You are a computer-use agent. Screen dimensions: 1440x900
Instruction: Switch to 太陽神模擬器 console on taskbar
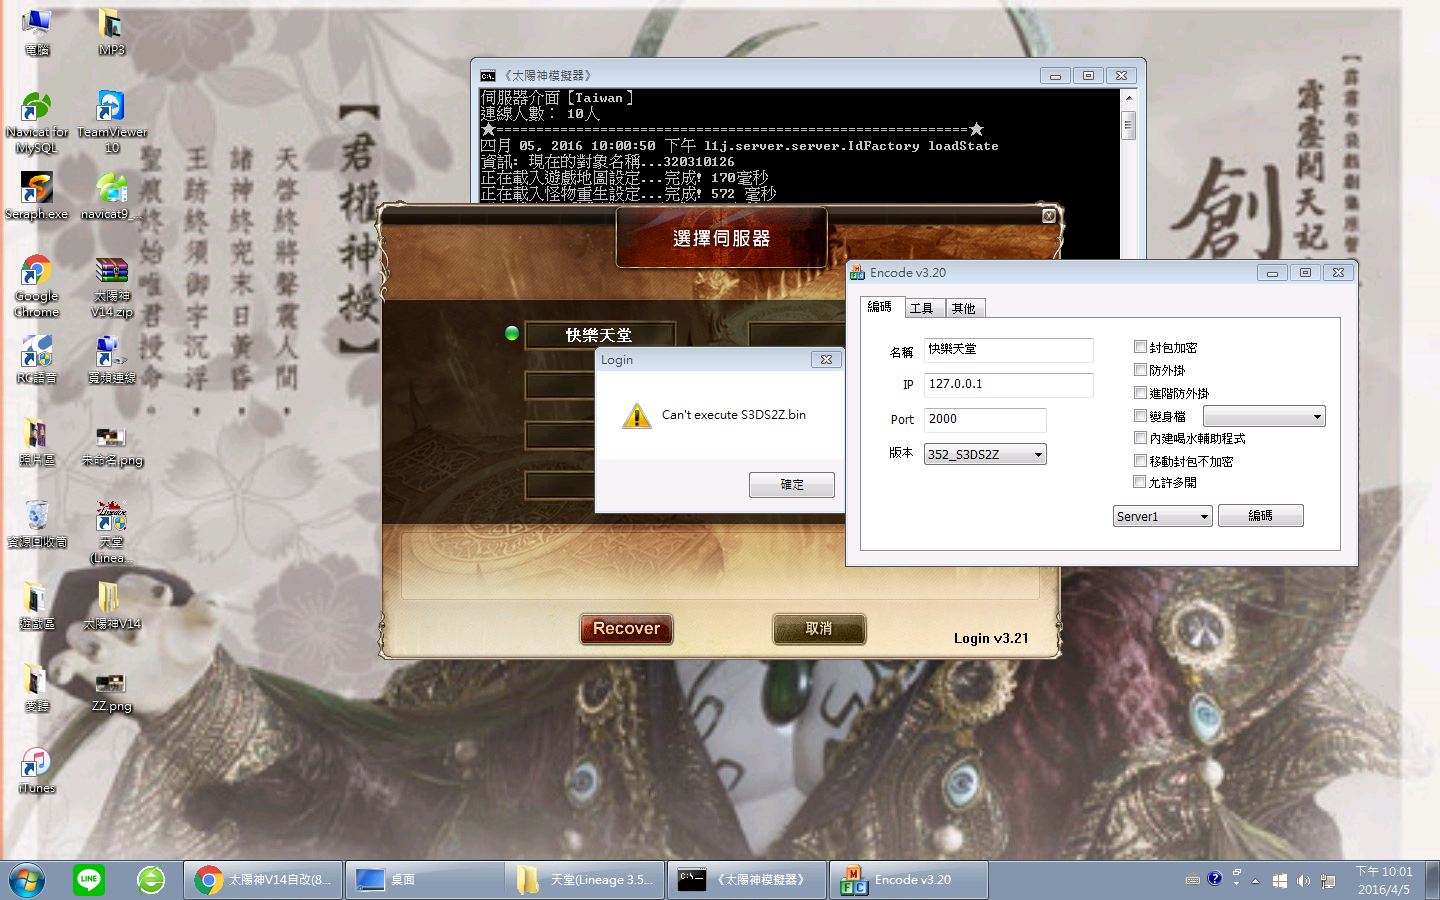click(747, 880)
